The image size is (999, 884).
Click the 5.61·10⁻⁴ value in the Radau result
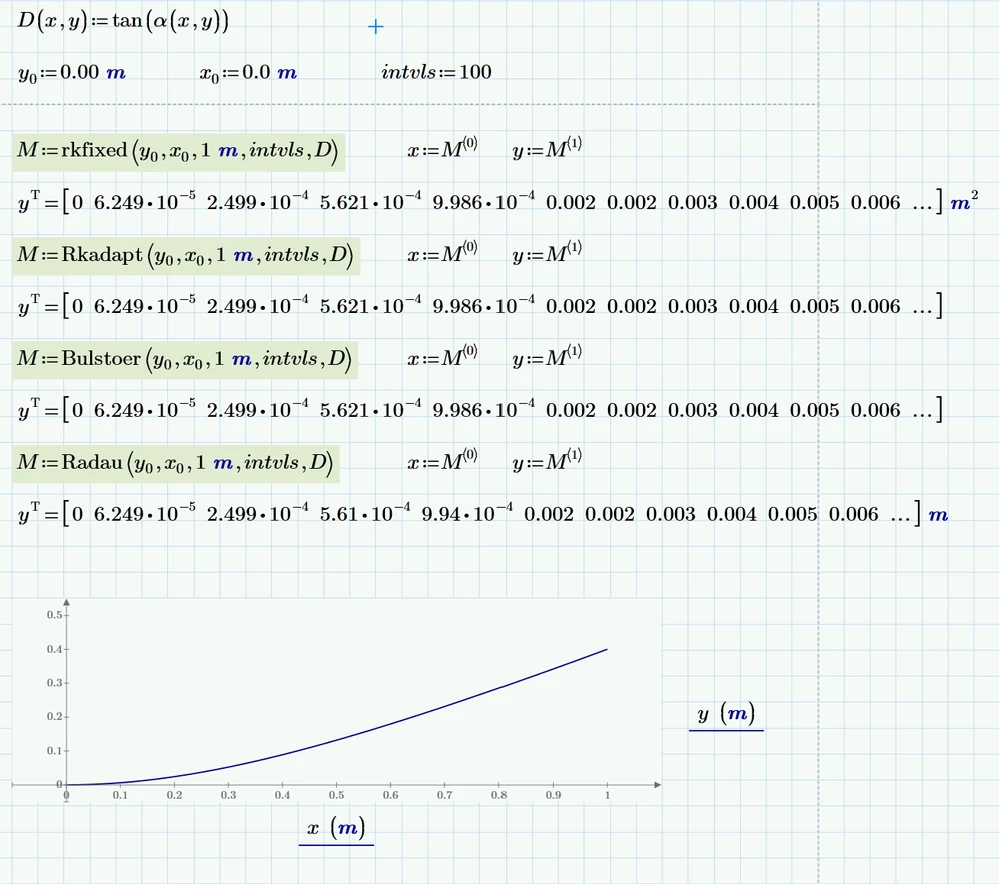coord(365,512)
